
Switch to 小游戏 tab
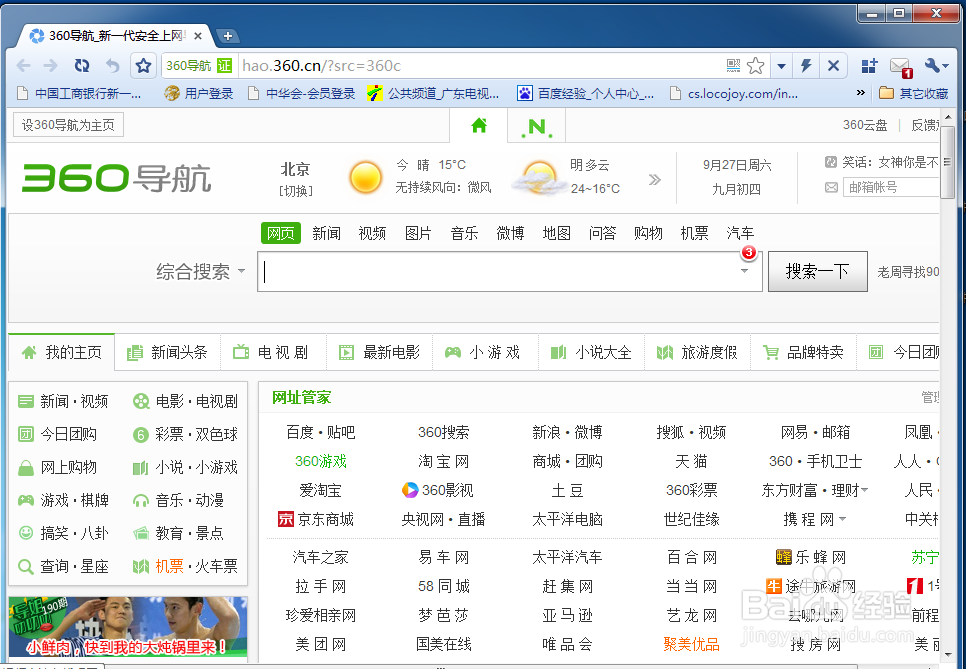pyautogui.click(x=485, y=352)
